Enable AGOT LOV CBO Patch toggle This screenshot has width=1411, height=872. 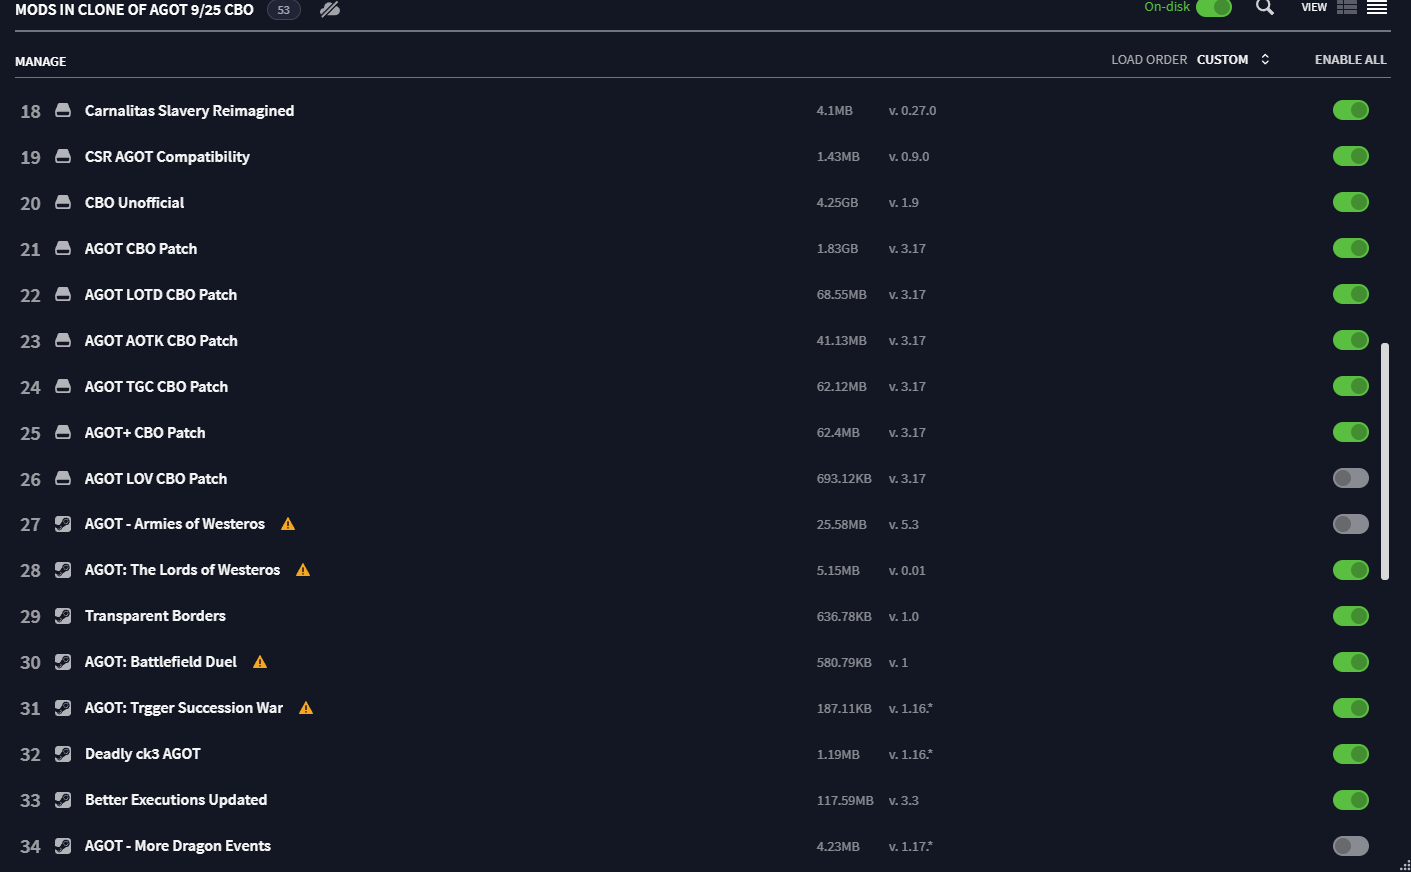(x=1351, y=478)
